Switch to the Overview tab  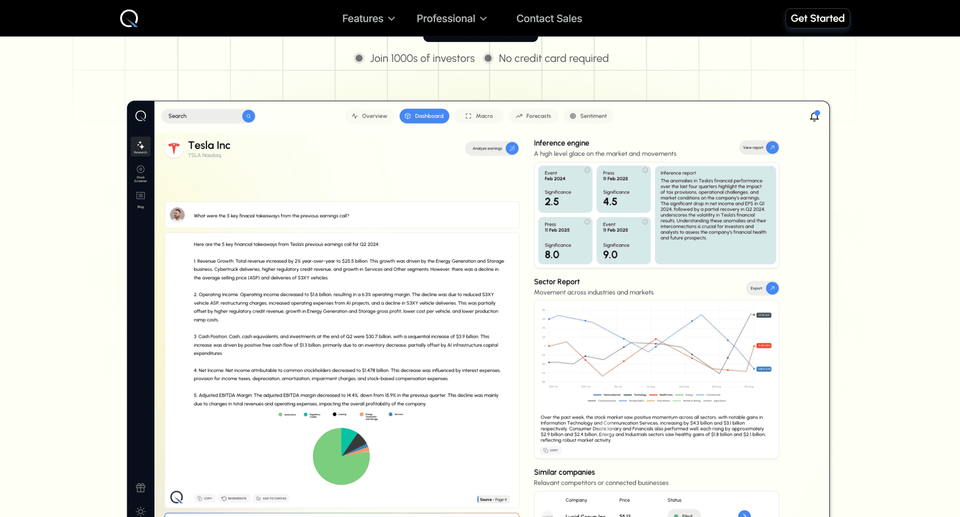[368, 116]
